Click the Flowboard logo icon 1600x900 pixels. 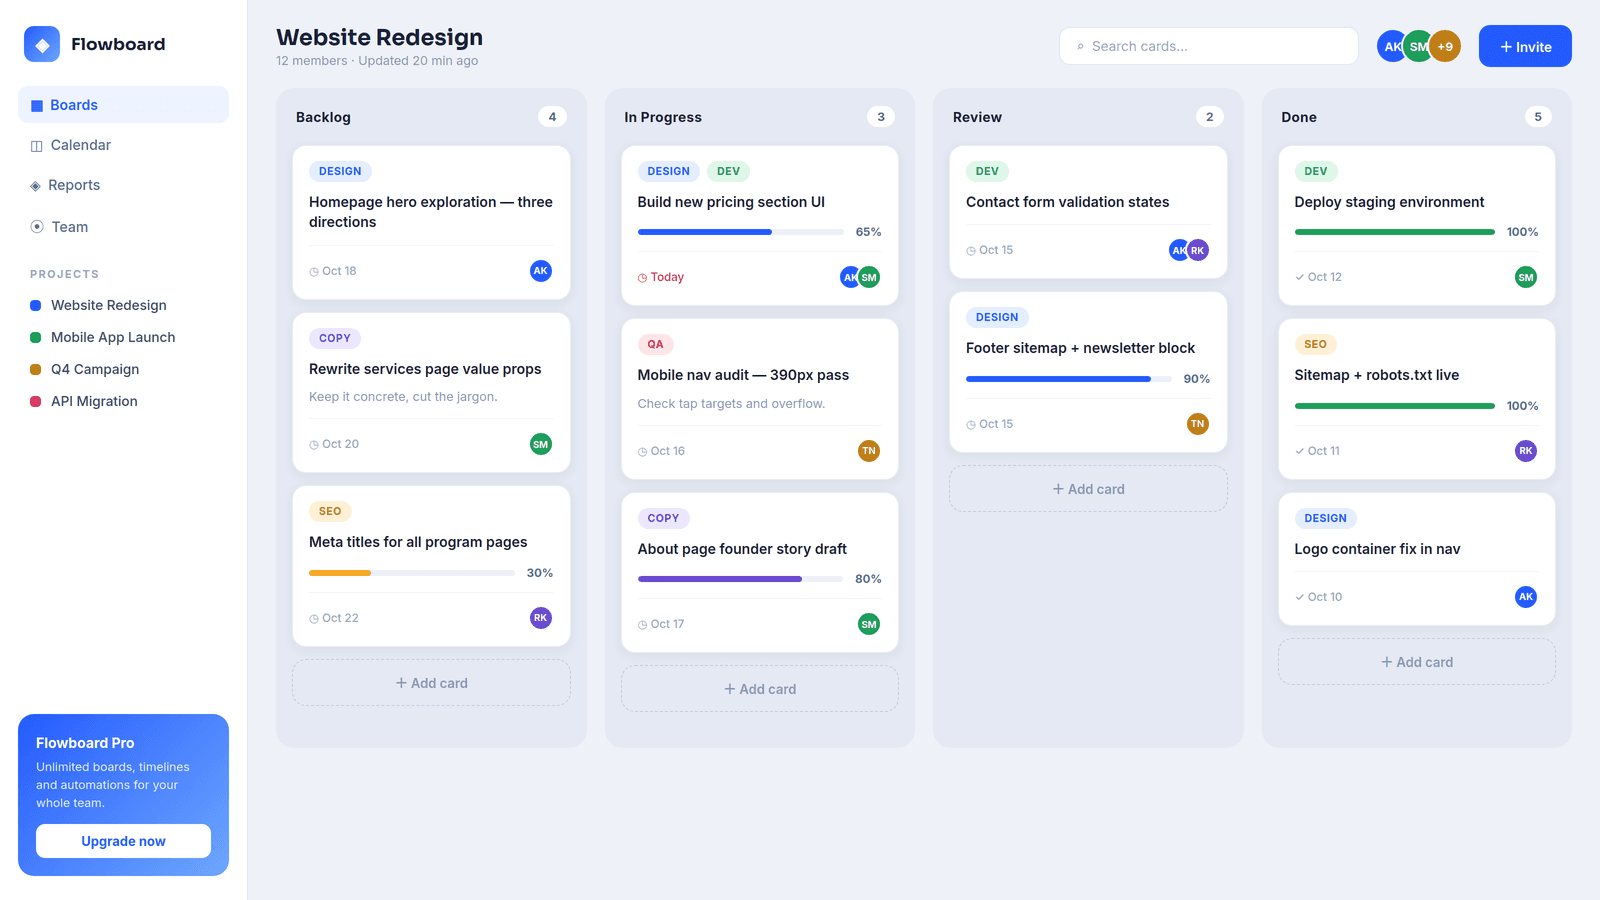click(x=42, y=44)
